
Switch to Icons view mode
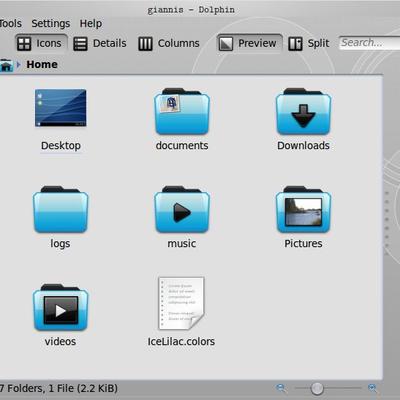(x=41, y=43)
